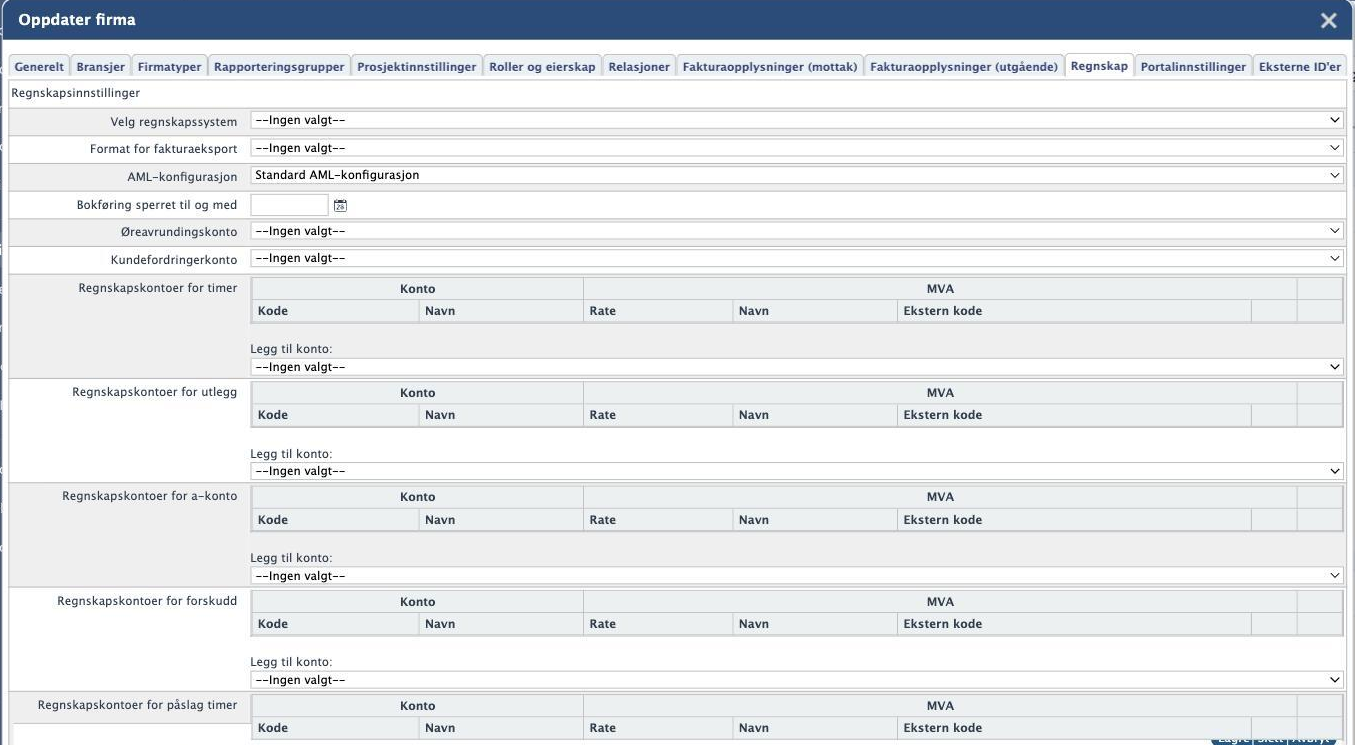
Task: Open Legg til konto dropdown for a-konto
Action: [796, 576]
